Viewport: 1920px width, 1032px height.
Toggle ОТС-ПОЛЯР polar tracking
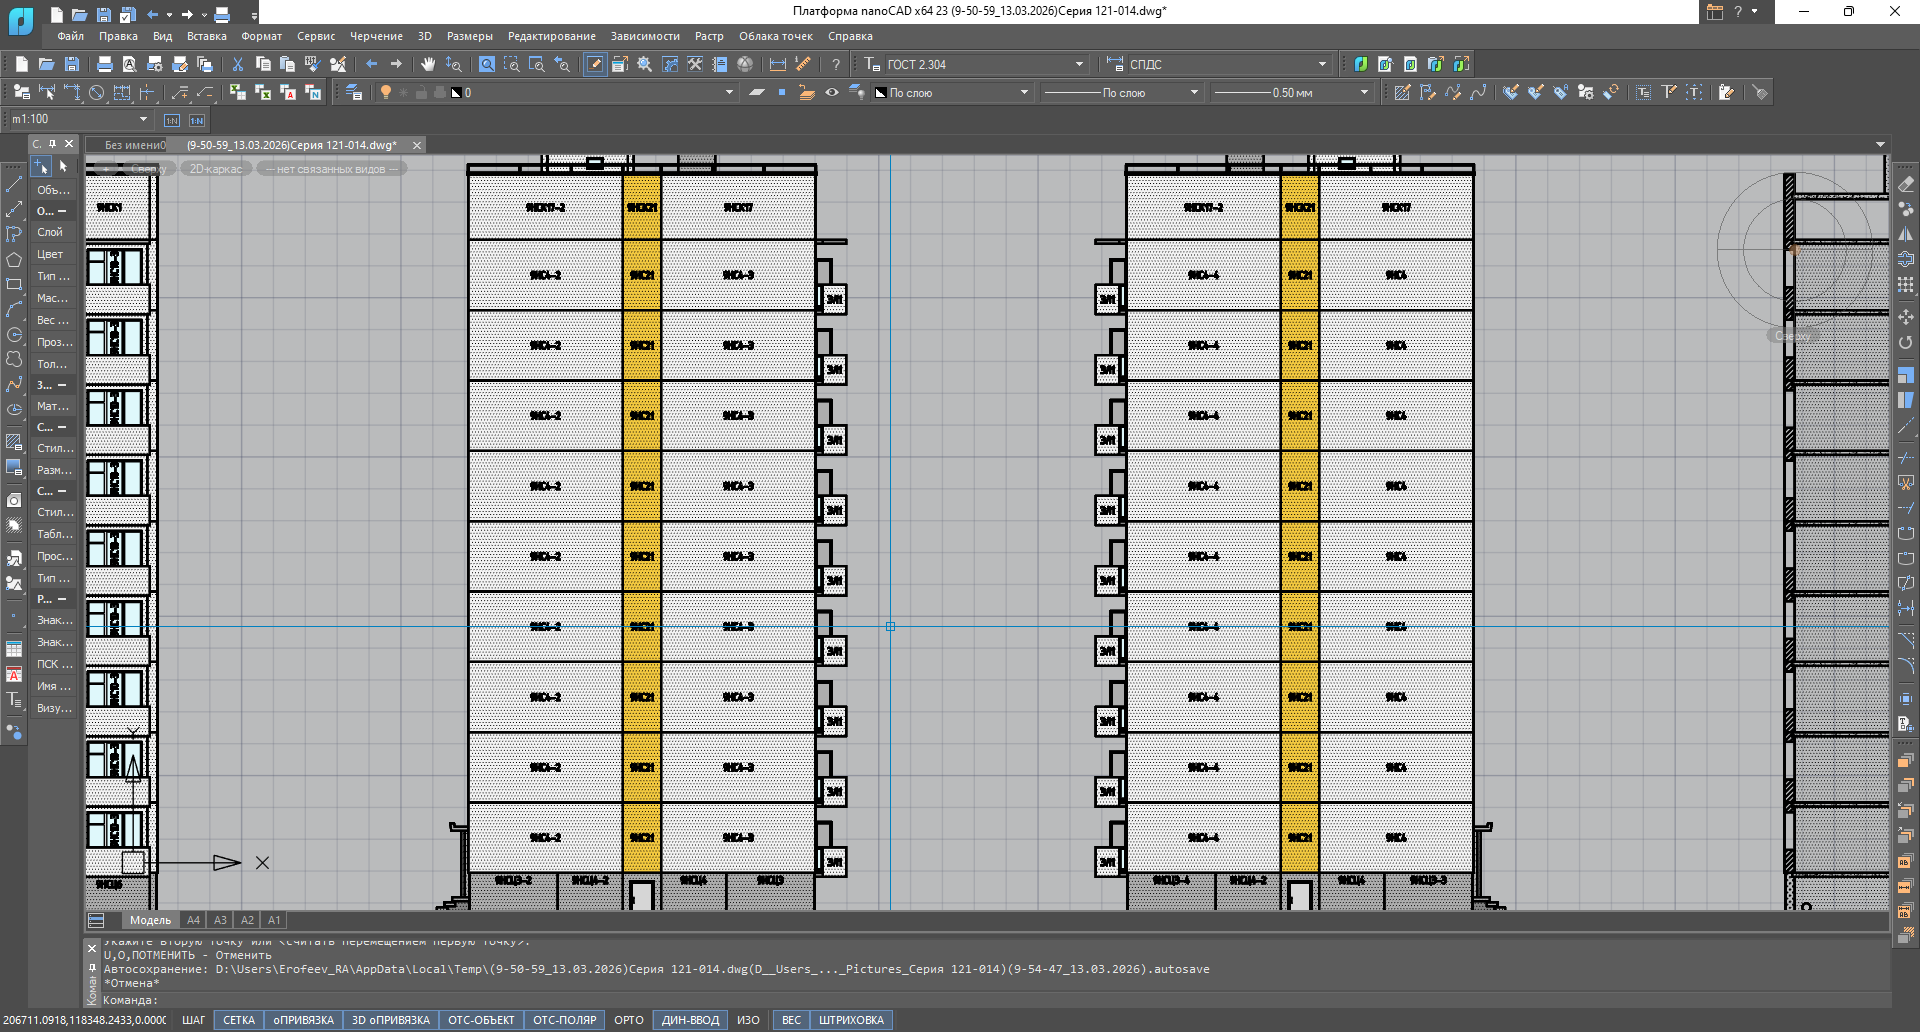[x=564, y=1020]
